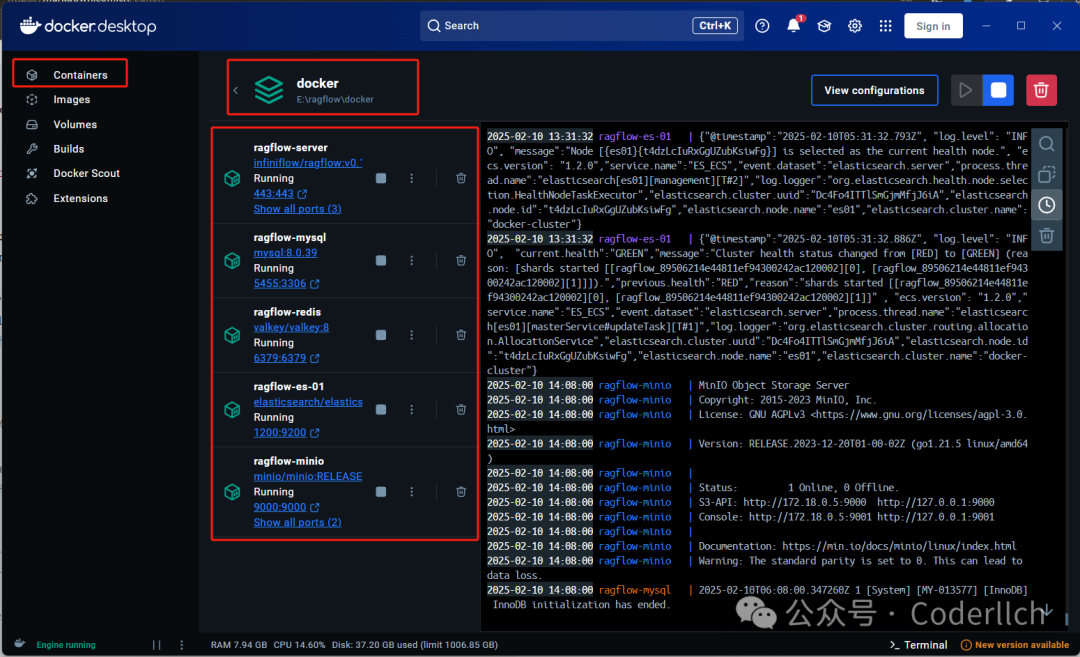Screen dimensions: 1080x657
Task: Open the minio/minio:RELEASE image link
Action: pyautogui.click(x=307, y=477)
